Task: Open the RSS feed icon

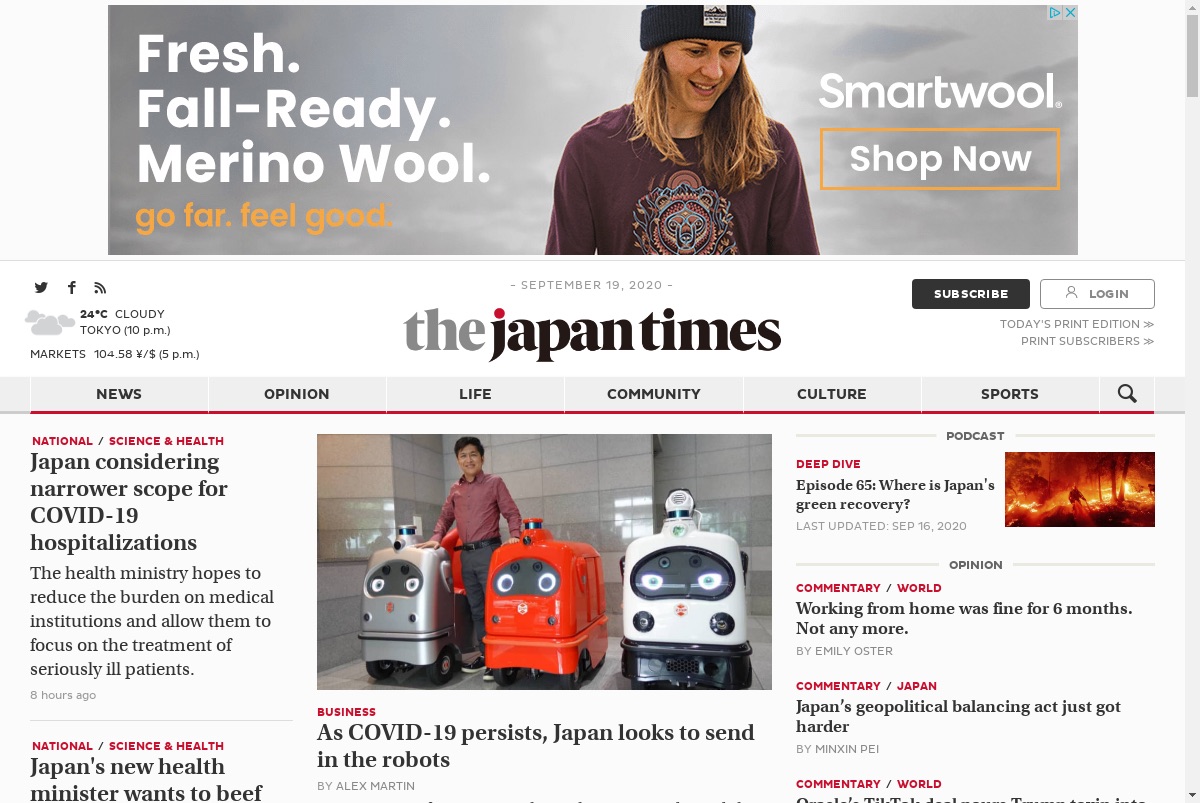Action: tap(100, 288)
